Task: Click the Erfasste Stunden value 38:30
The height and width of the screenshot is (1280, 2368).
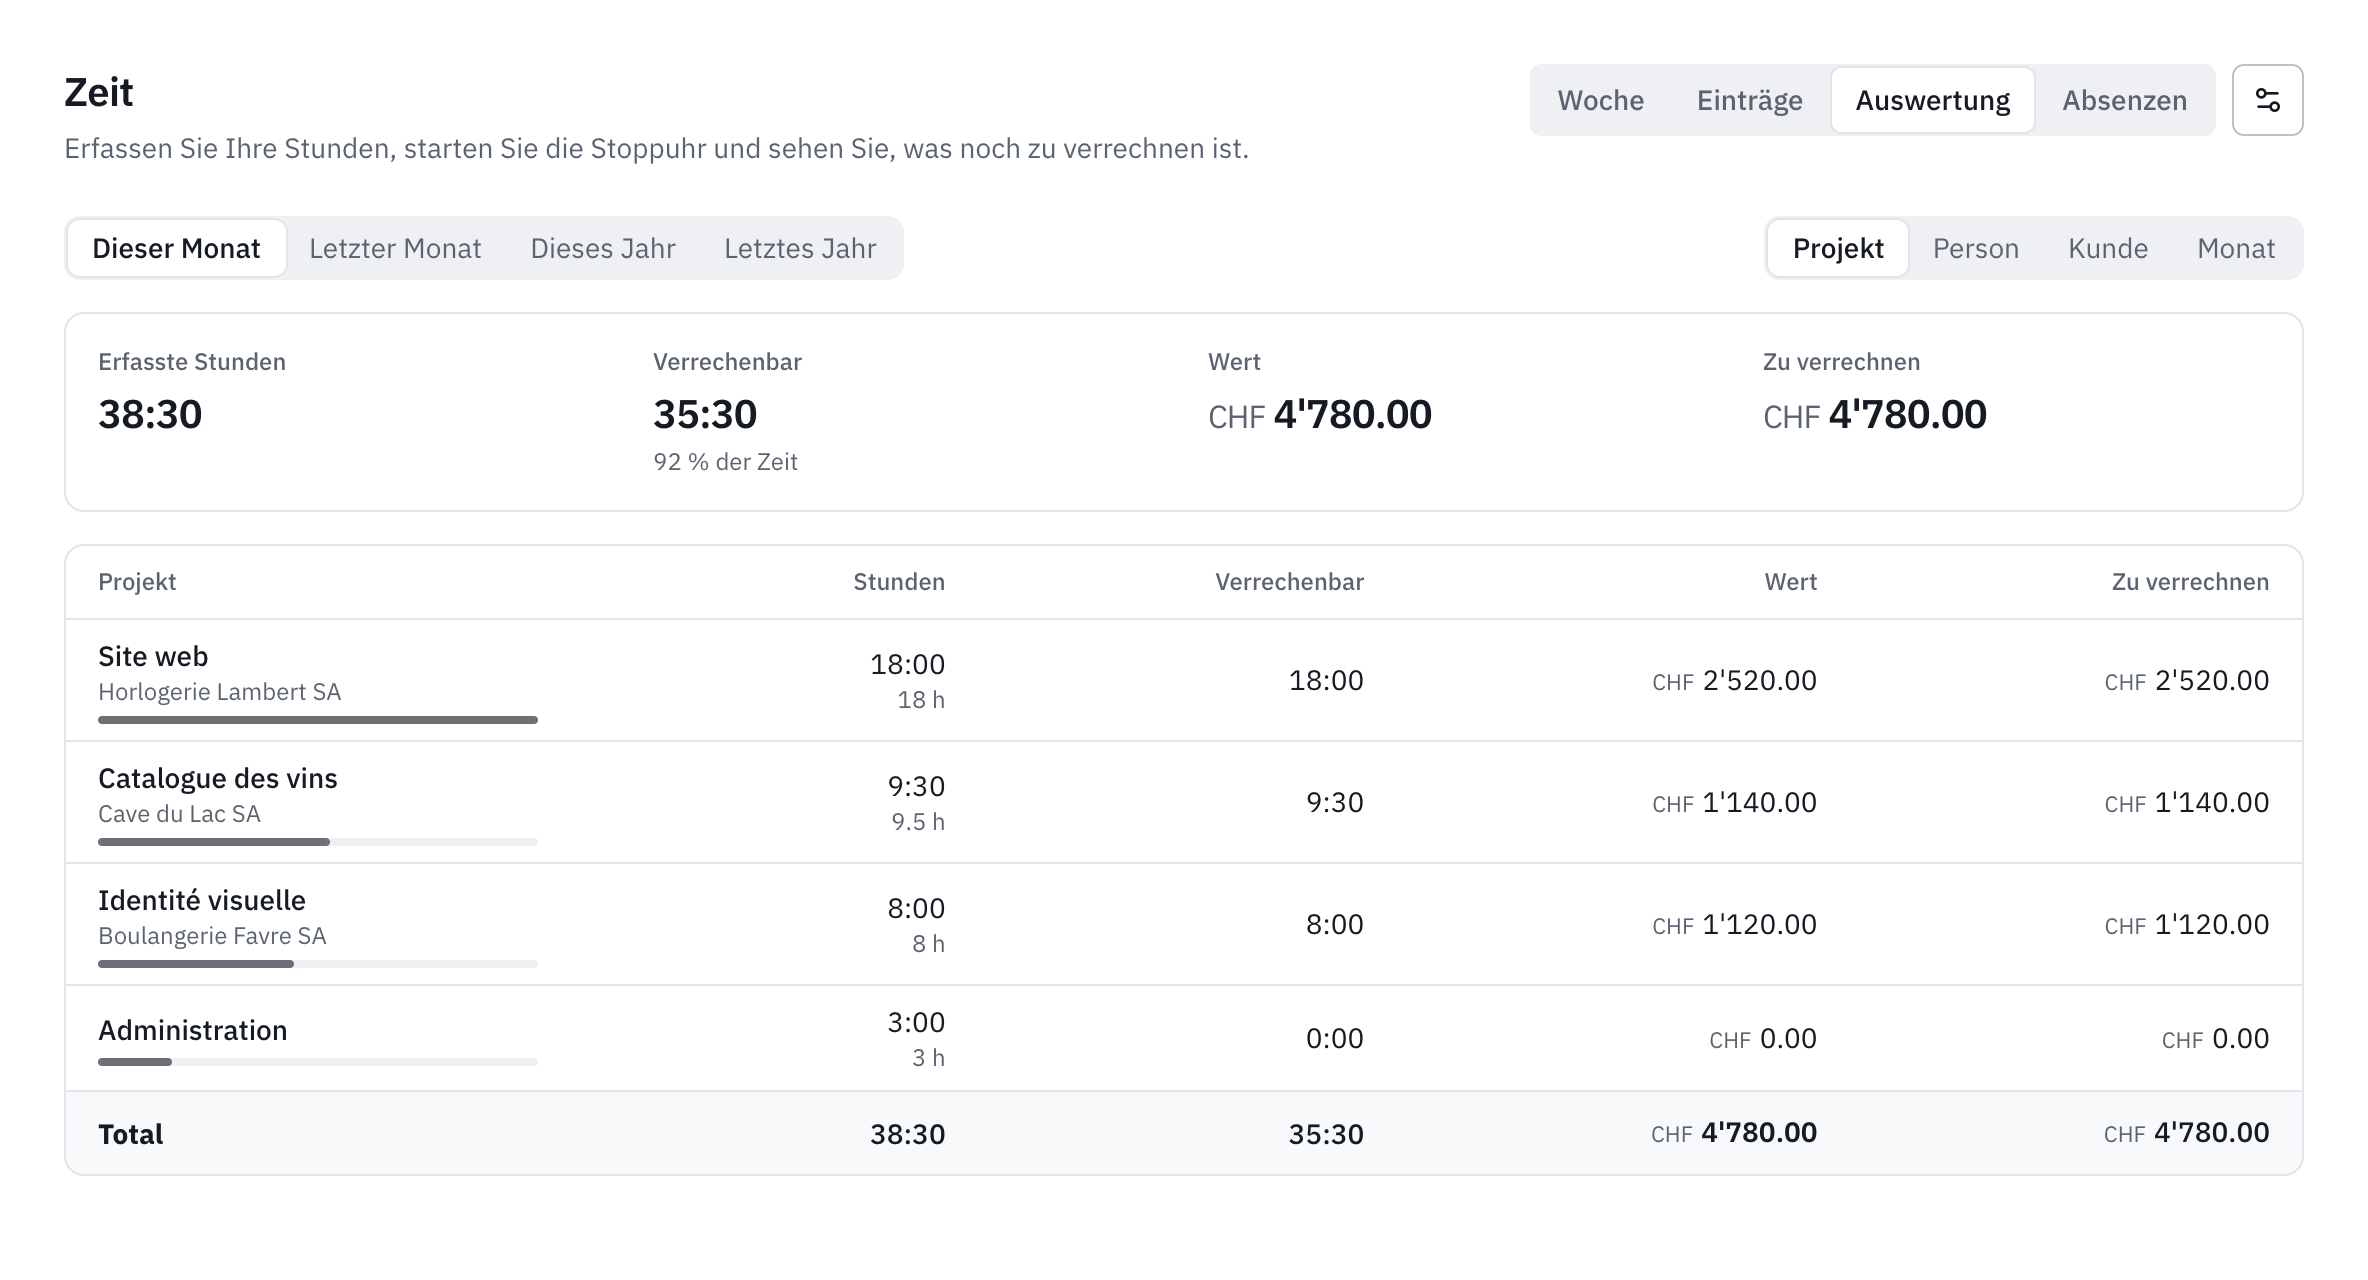Action: 150,414
